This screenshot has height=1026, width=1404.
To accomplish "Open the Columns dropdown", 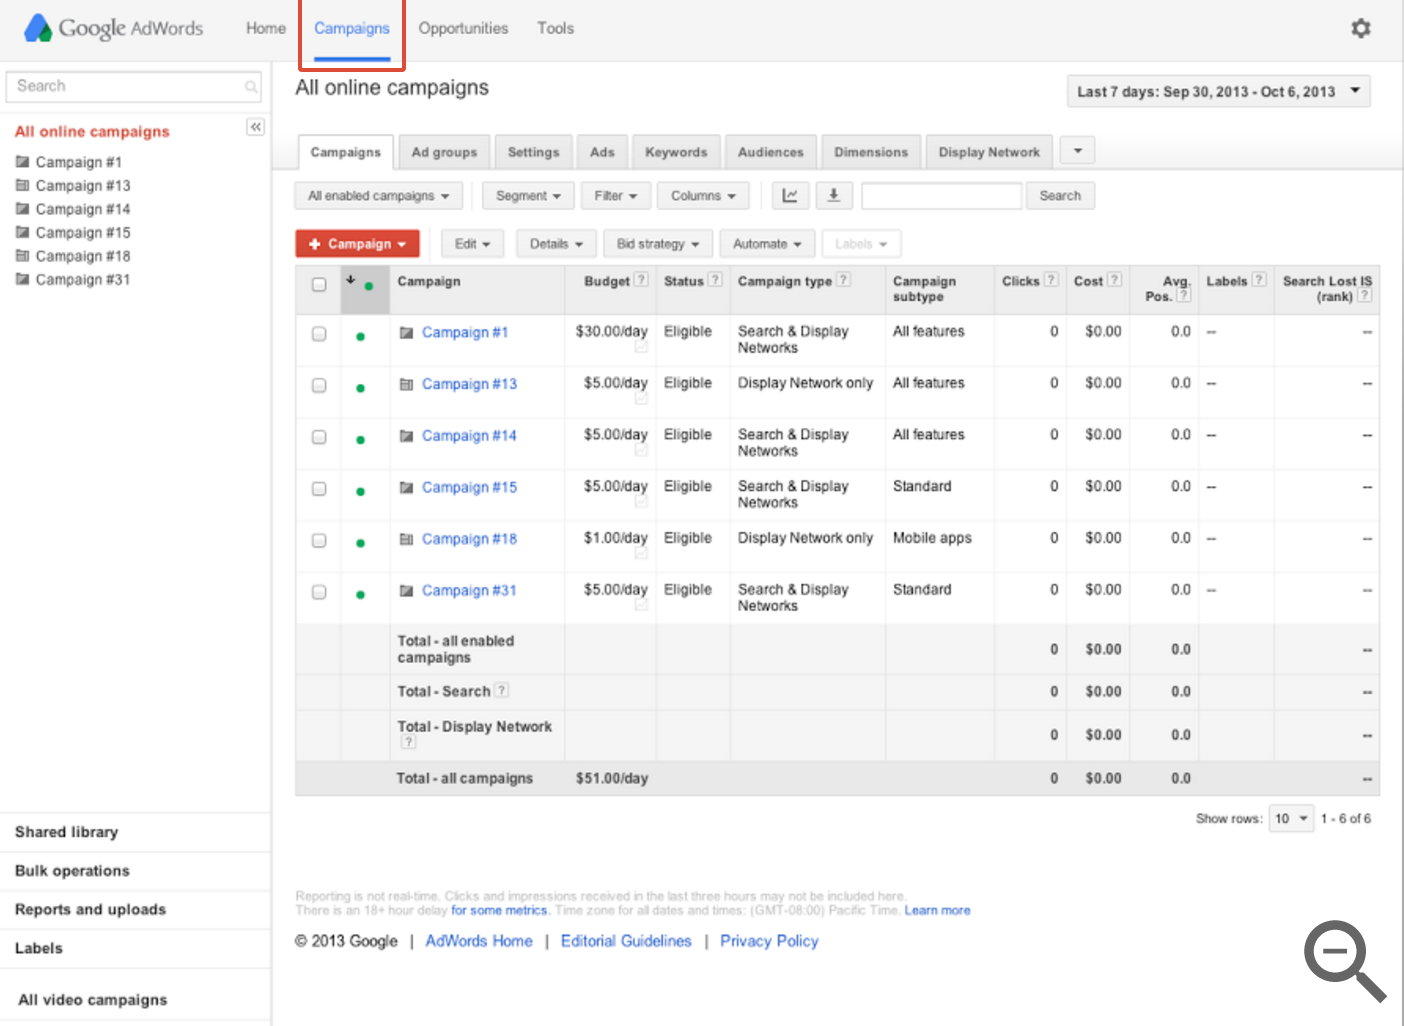I will (703, 196).
